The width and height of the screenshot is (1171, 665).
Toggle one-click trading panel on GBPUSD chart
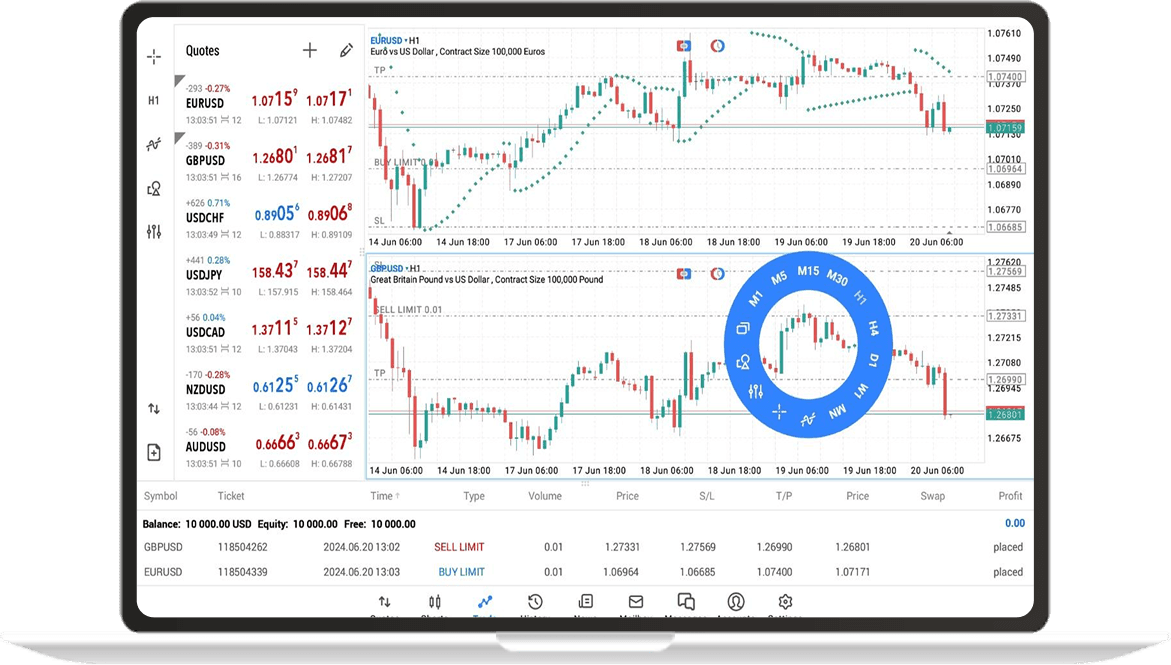pyautogui.click(x=683, y=274)
